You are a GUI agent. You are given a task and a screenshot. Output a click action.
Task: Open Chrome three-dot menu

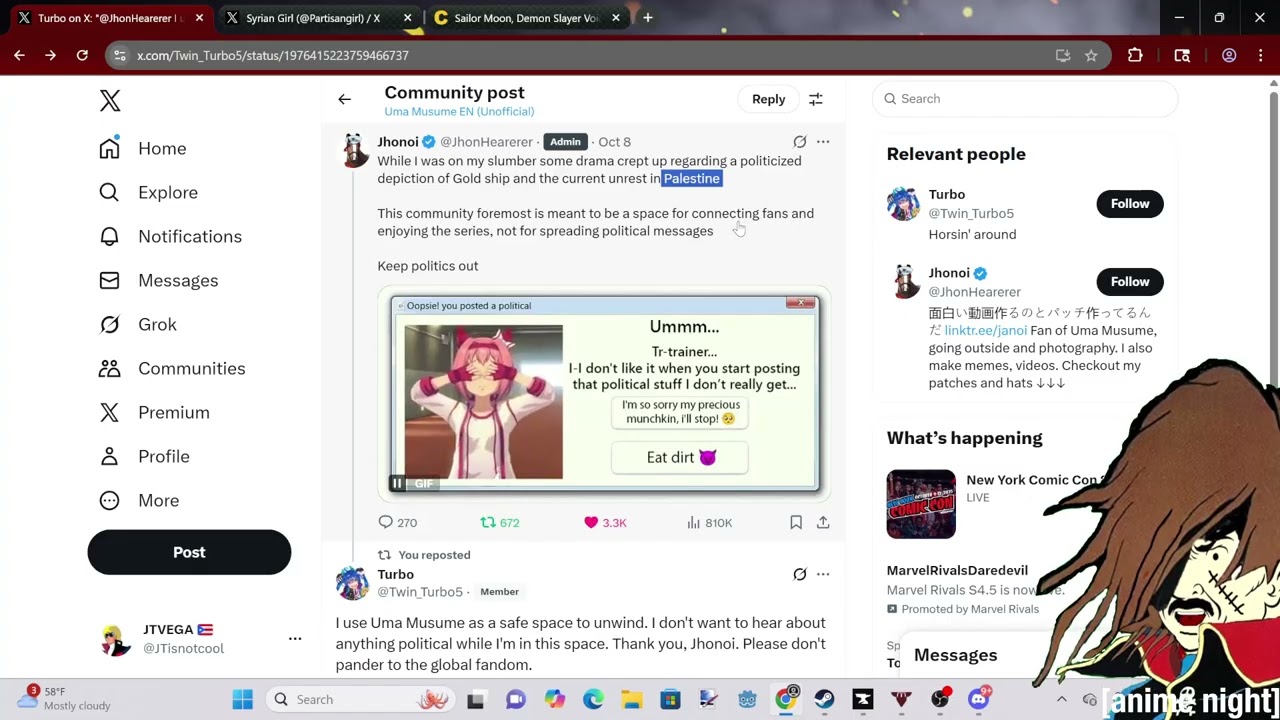pyautogui.click(x=1259, y=56)
